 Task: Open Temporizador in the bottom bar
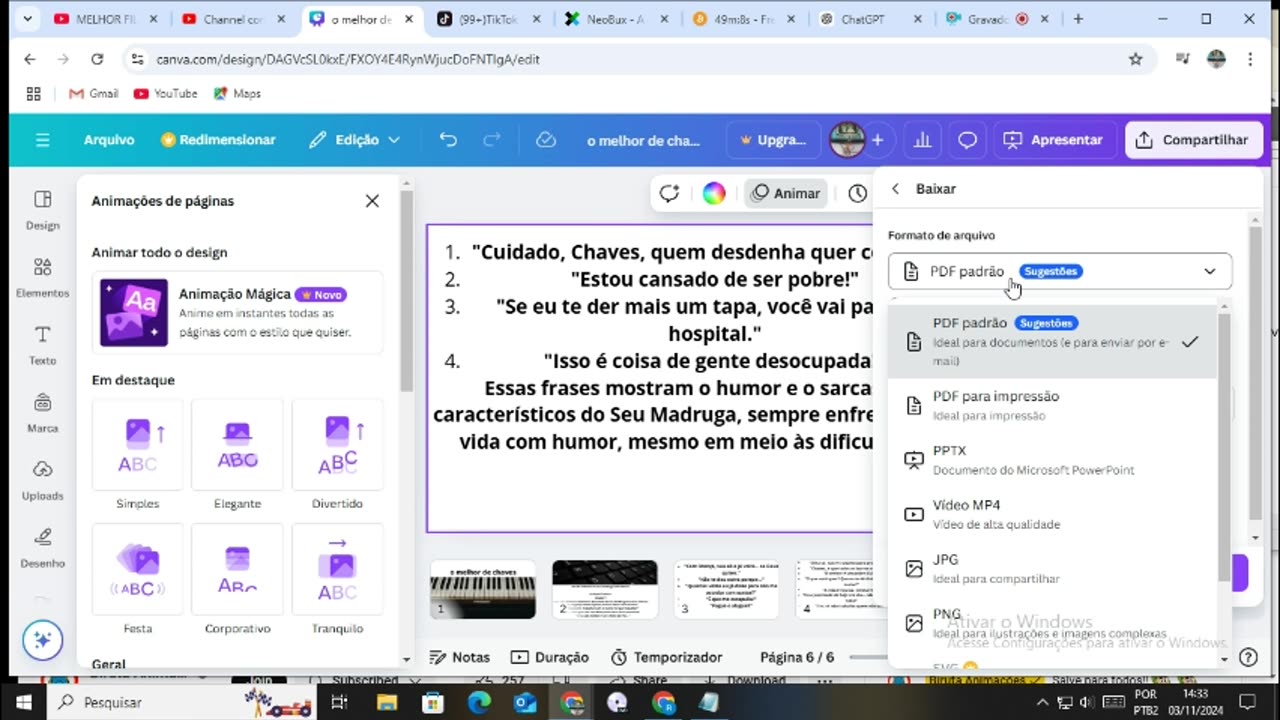(x=666, y=657)
